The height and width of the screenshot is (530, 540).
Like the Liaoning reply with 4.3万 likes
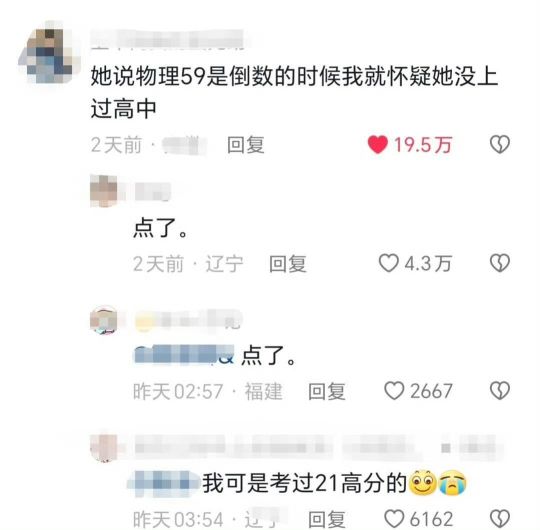pos(389,263)
